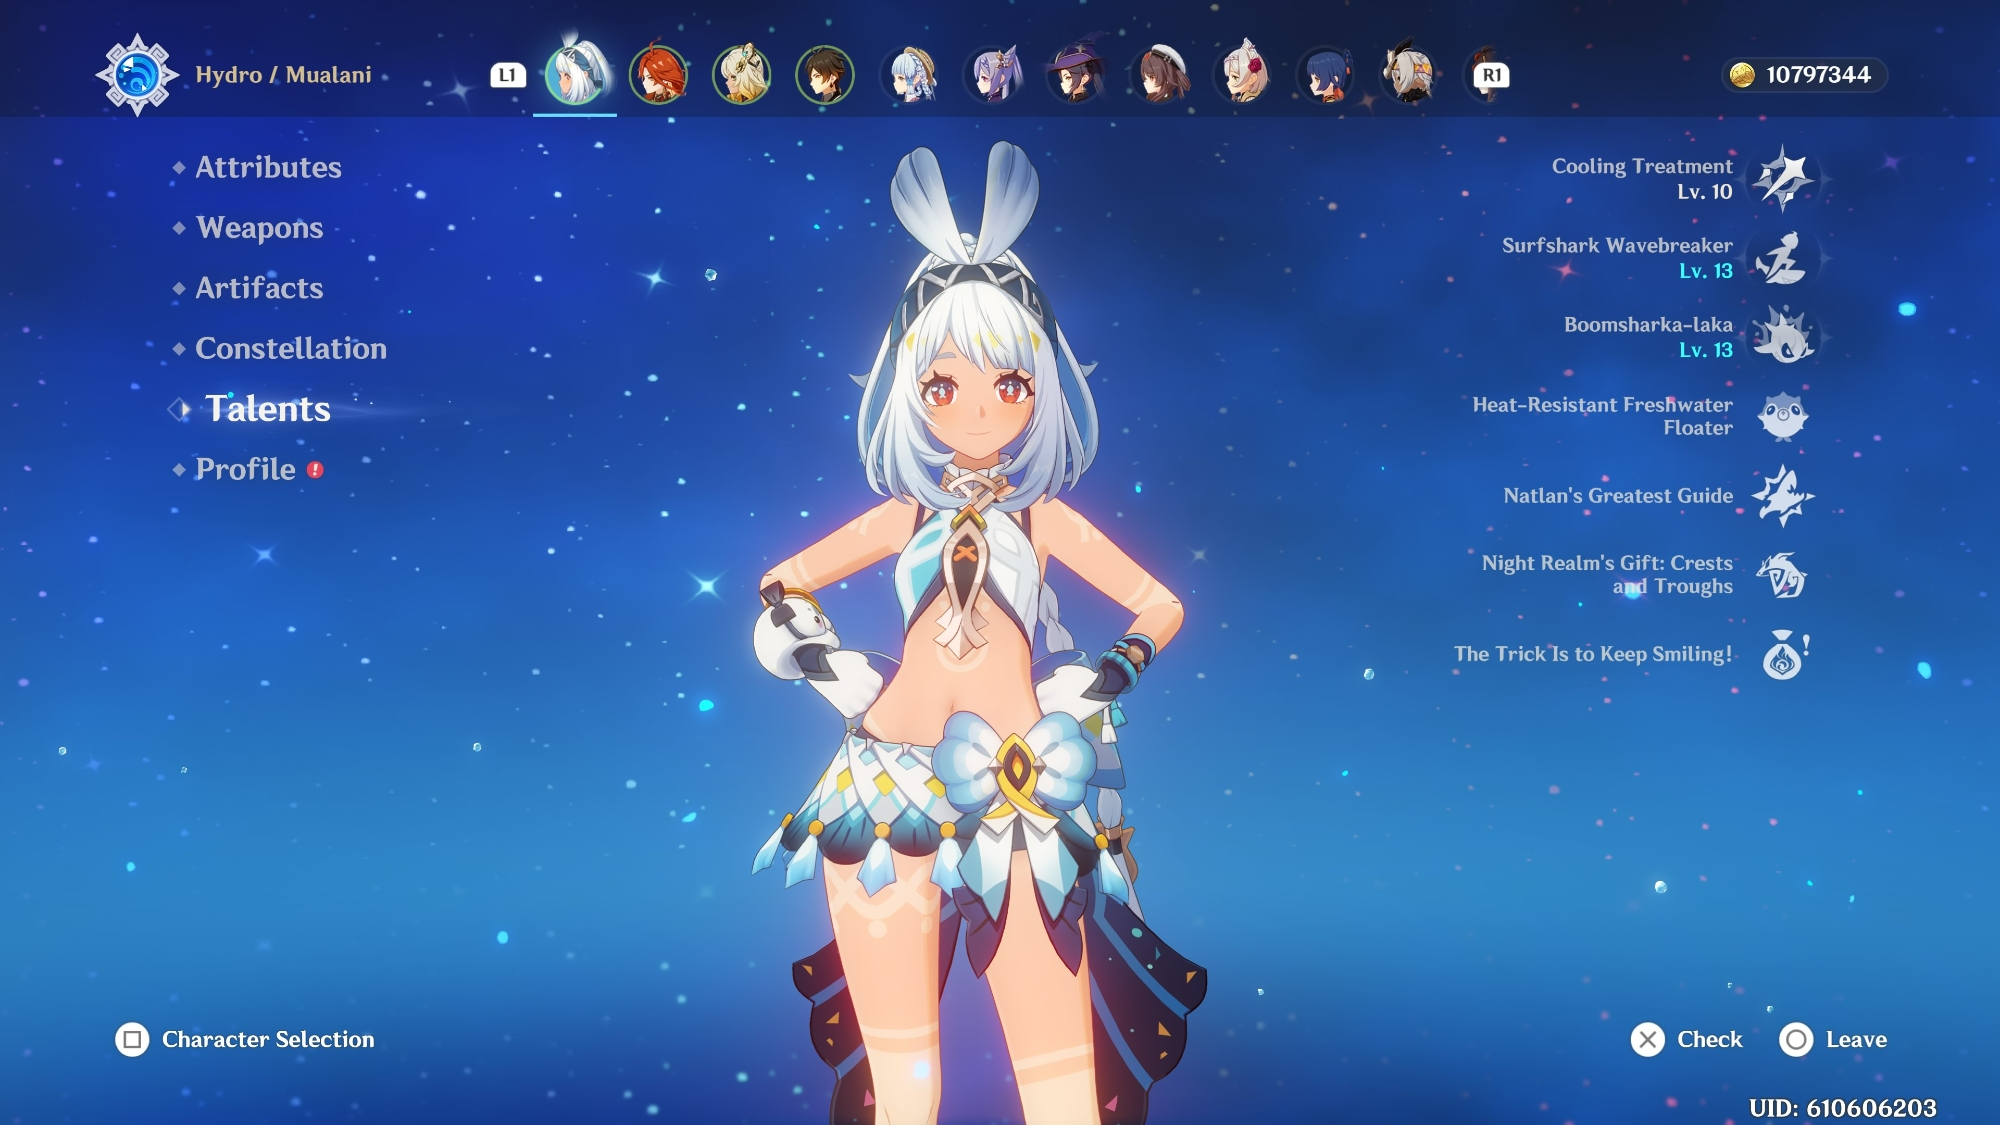
Task: Open the Weapons menu
Action: [259, 228]
